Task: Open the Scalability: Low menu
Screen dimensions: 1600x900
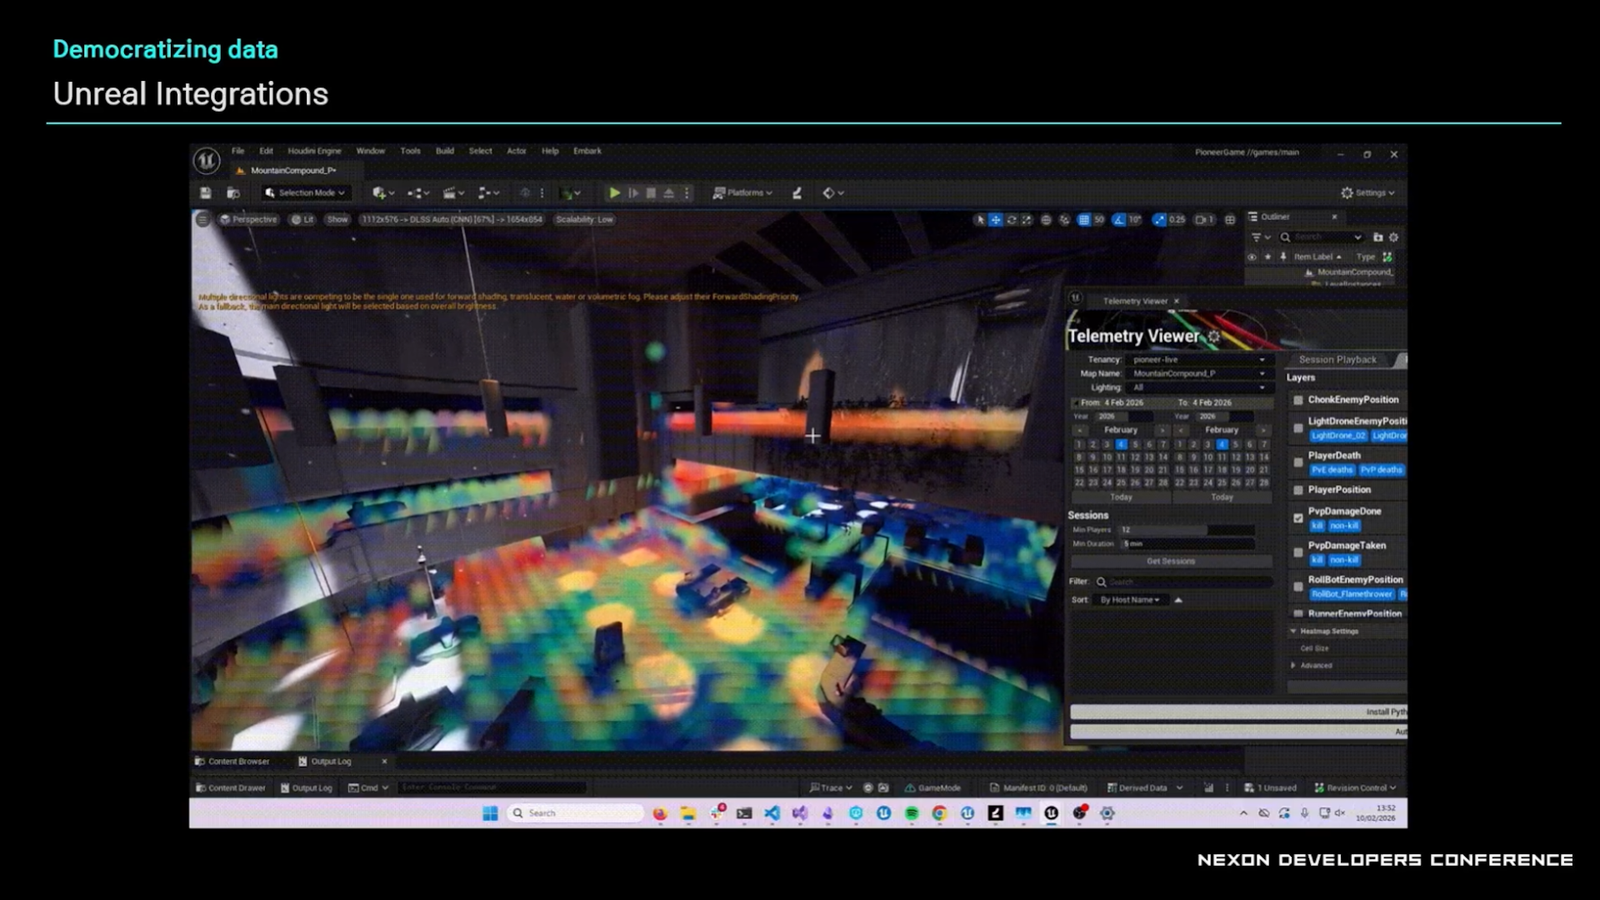Action: point(585,219)
